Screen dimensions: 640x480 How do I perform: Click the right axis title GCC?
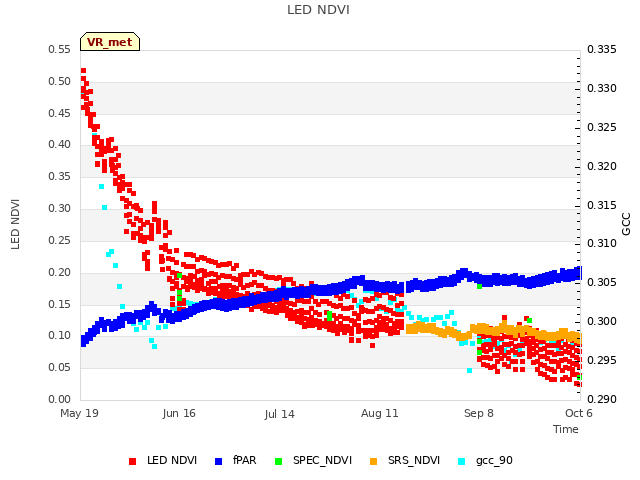pos(626,224)
